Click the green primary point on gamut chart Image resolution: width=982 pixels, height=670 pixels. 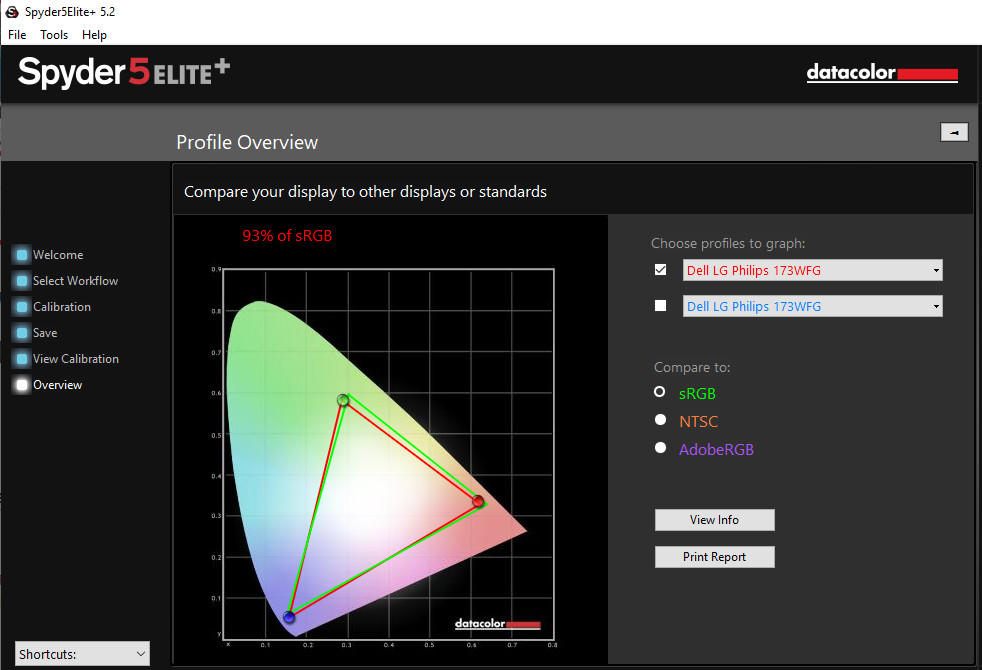[343, 400]
